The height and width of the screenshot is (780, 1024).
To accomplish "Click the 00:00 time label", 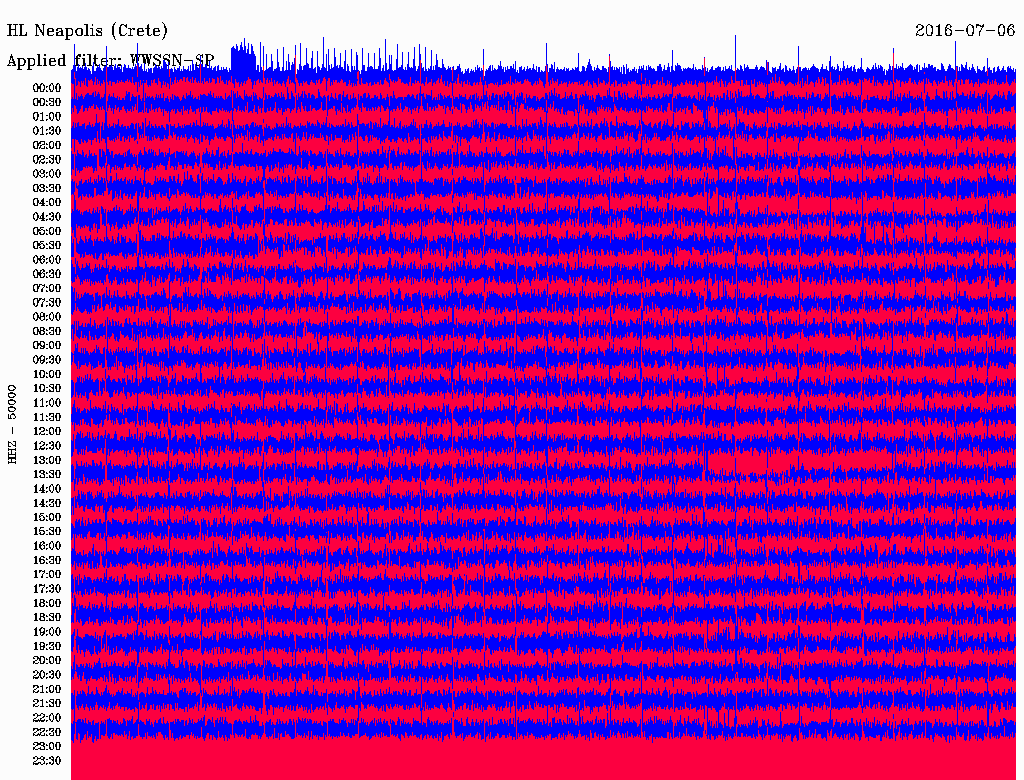I will point(47,88).
